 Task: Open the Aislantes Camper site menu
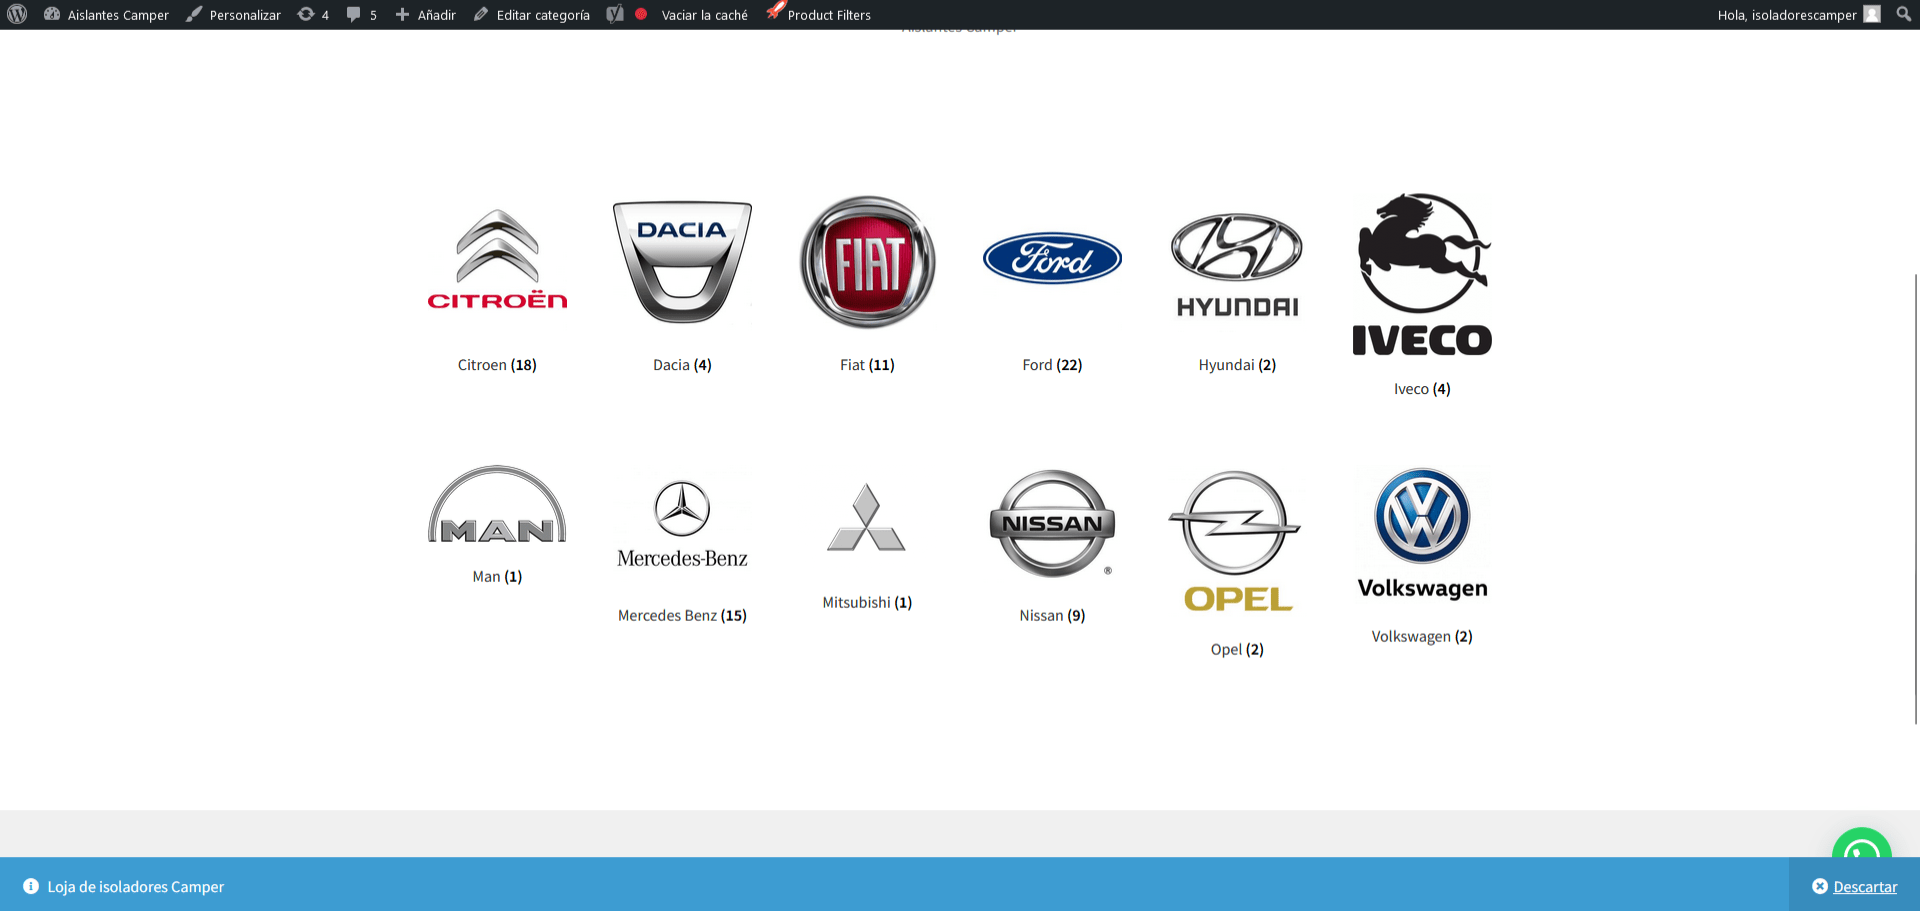106,14
